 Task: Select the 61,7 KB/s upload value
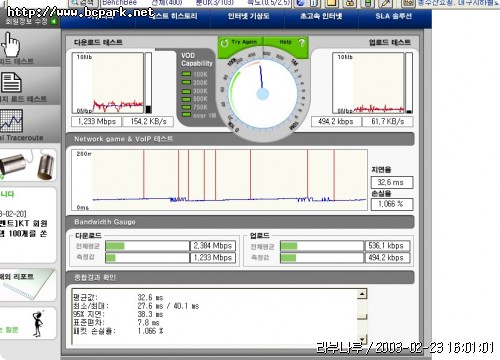coord(388,122)
